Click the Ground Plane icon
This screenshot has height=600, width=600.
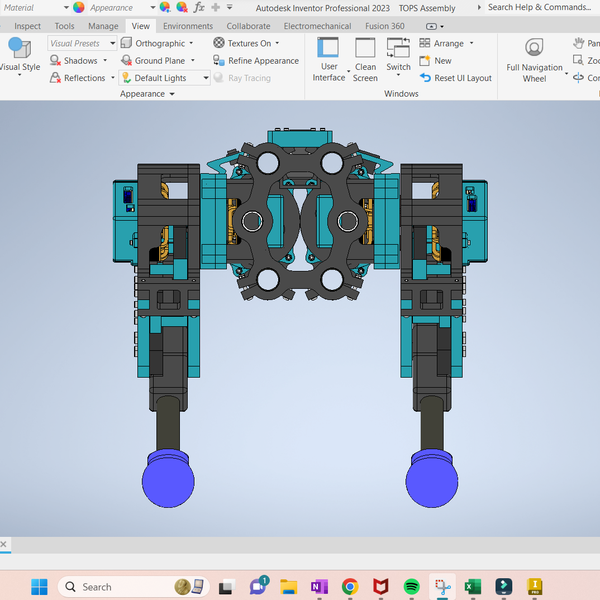[126, 60]
